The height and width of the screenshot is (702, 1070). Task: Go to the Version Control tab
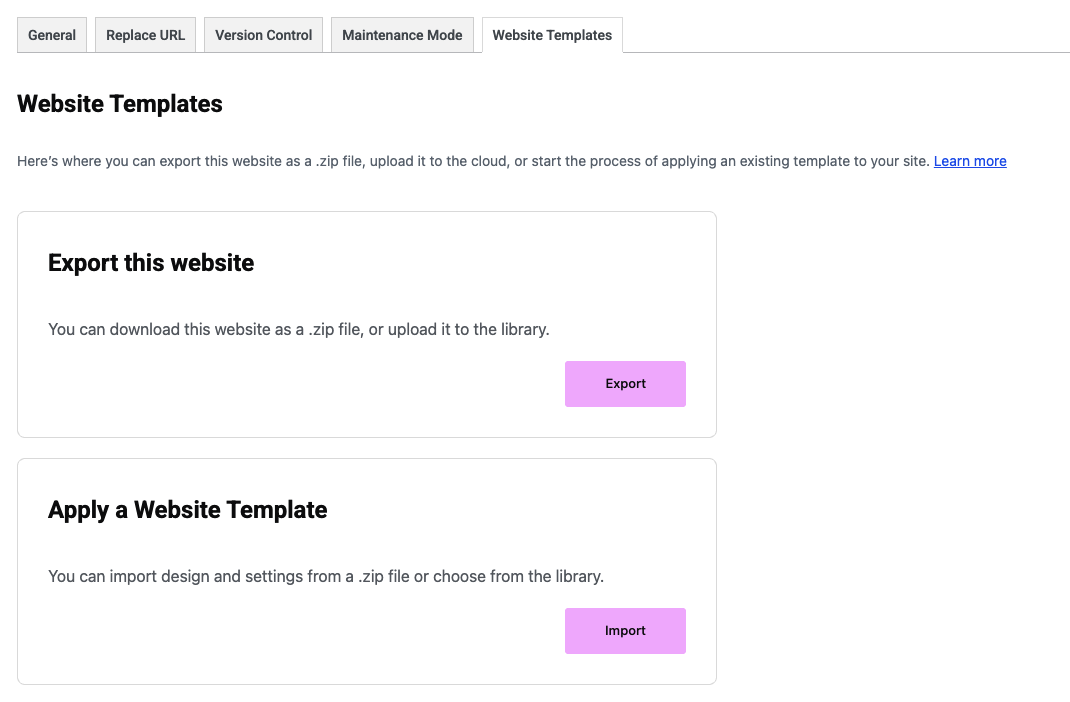263,35
